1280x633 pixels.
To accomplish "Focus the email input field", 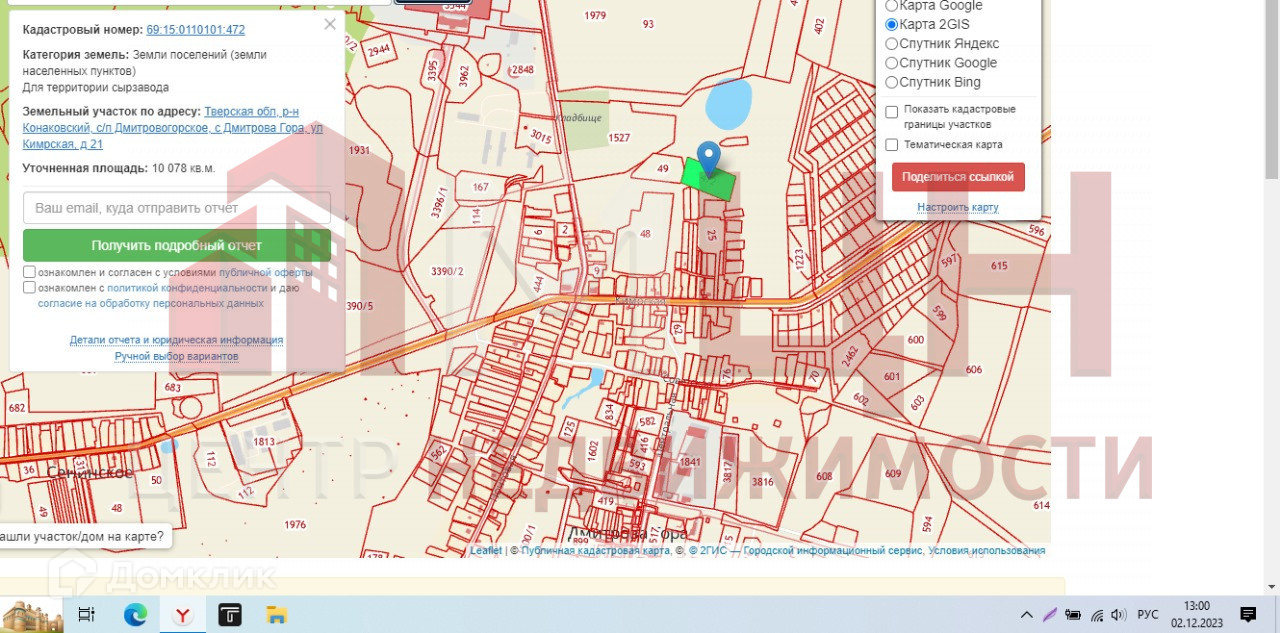I will point(177,208).
